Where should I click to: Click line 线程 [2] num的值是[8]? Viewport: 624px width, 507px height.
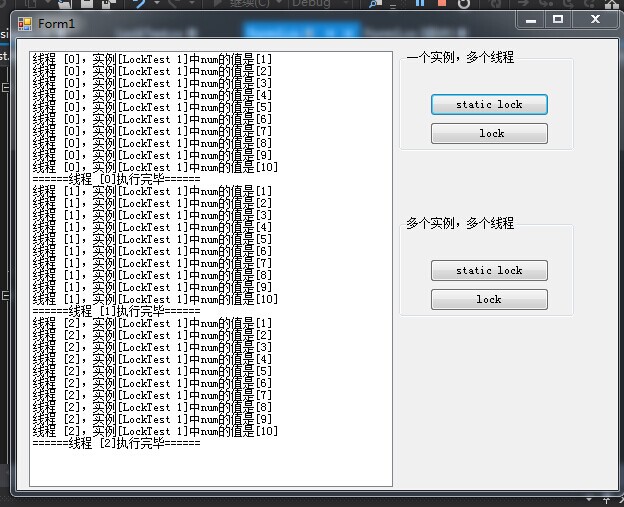click(x=152, y=407)
